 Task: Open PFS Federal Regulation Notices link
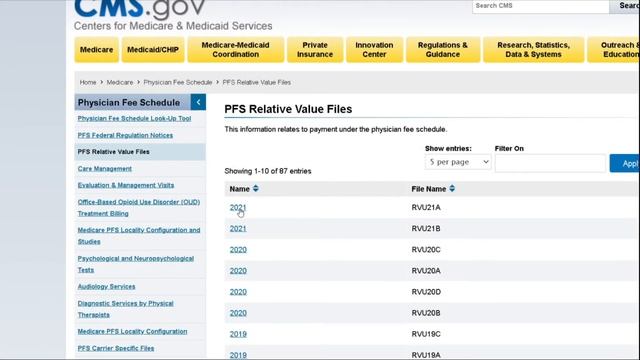[125, 135]
